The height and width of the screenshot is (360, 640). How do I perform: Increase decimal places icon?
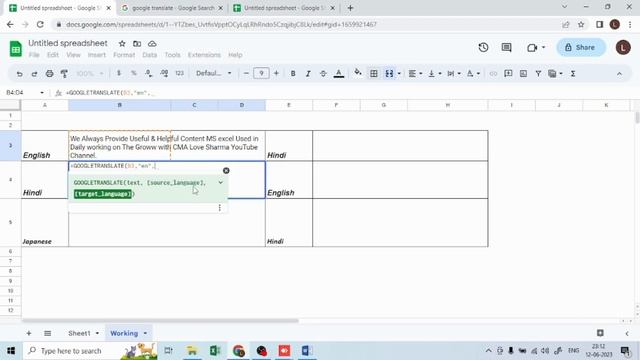[164, 73]
